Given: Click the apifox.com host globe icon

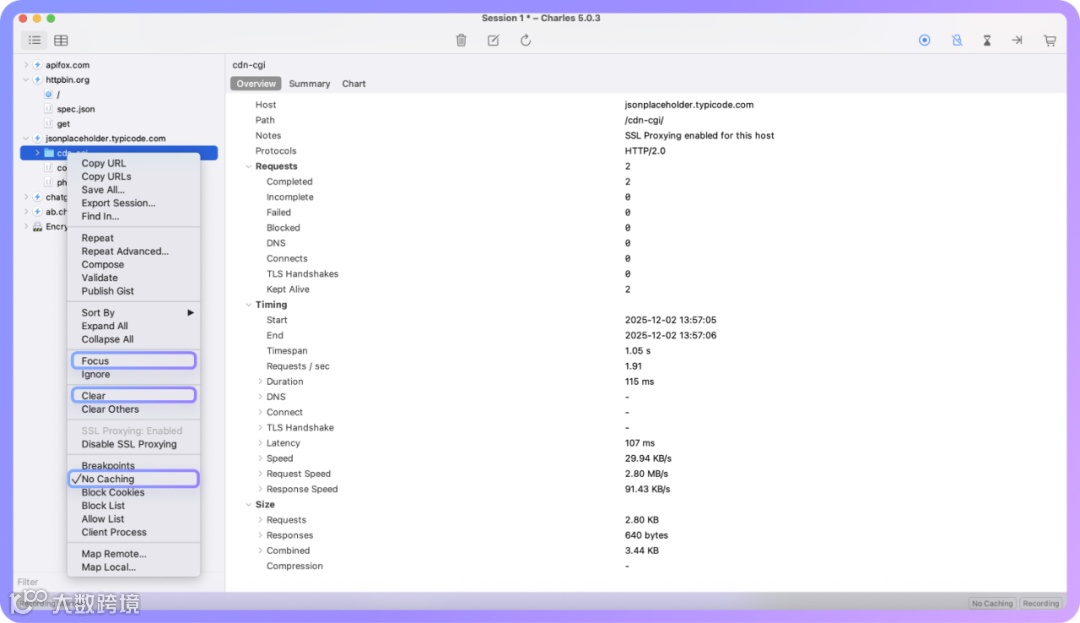Looking at the screenshot, I should click(x=38, y=65).
